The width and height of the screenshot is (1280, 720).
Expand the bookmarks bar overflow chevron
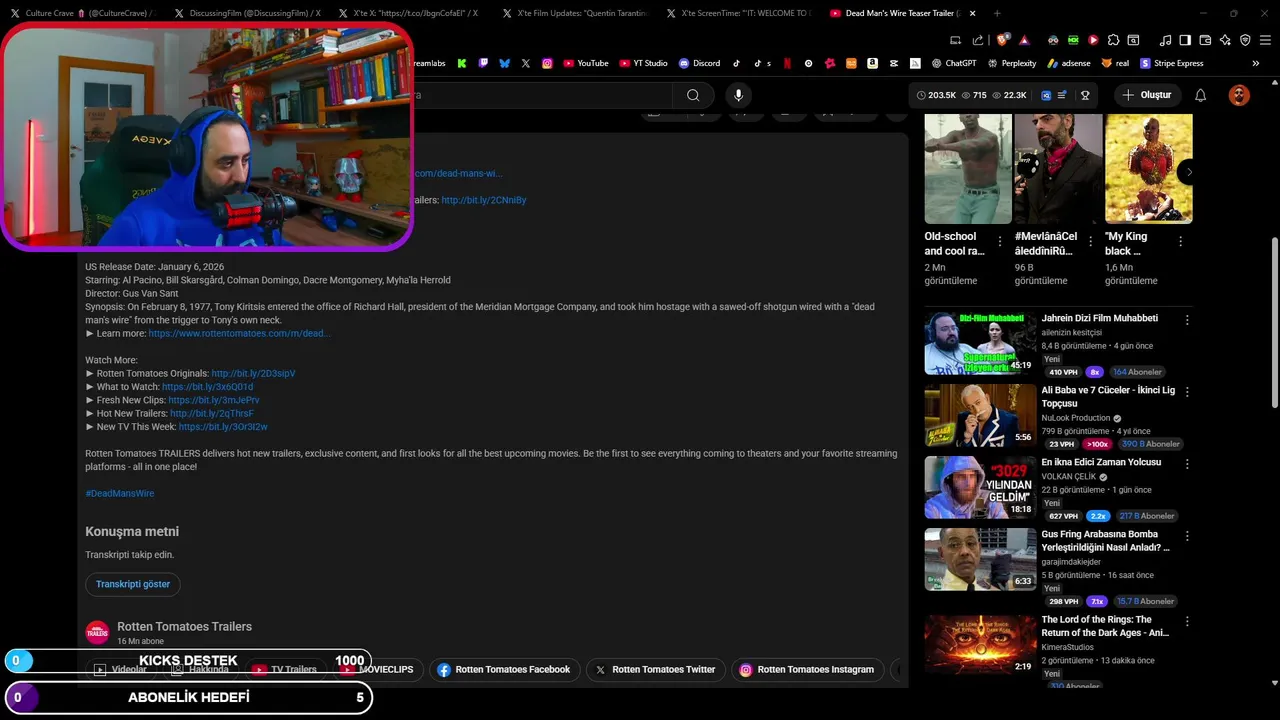click(1255, 63)
